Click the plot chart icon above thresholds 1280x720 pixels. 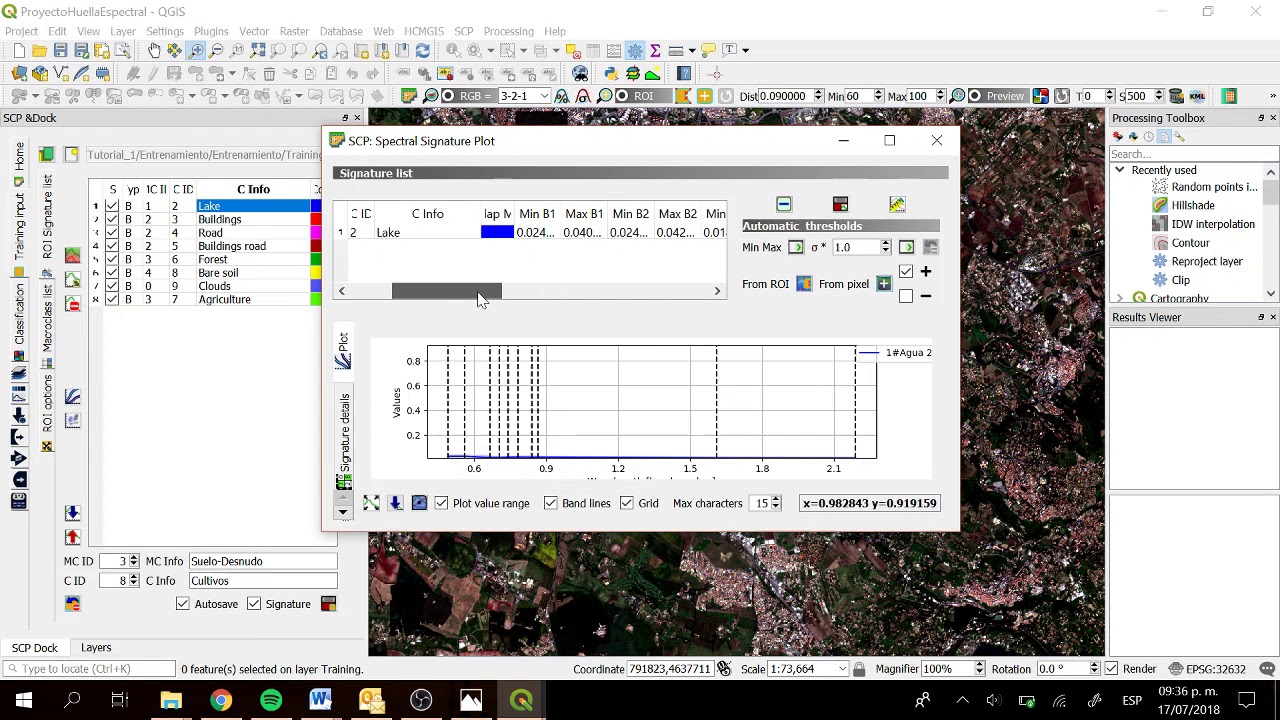[897, 204]
